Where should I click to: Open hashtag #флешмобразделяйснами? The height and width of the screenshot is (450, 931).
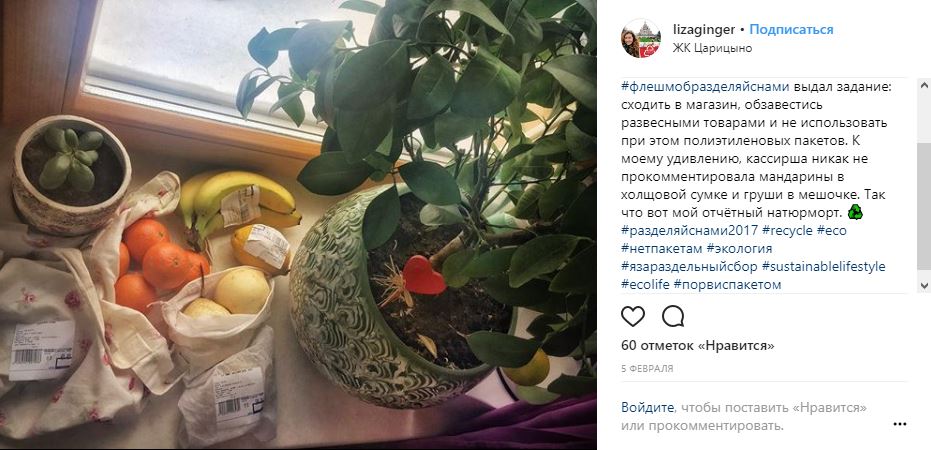pyautogui.click(x=705, y=87)
